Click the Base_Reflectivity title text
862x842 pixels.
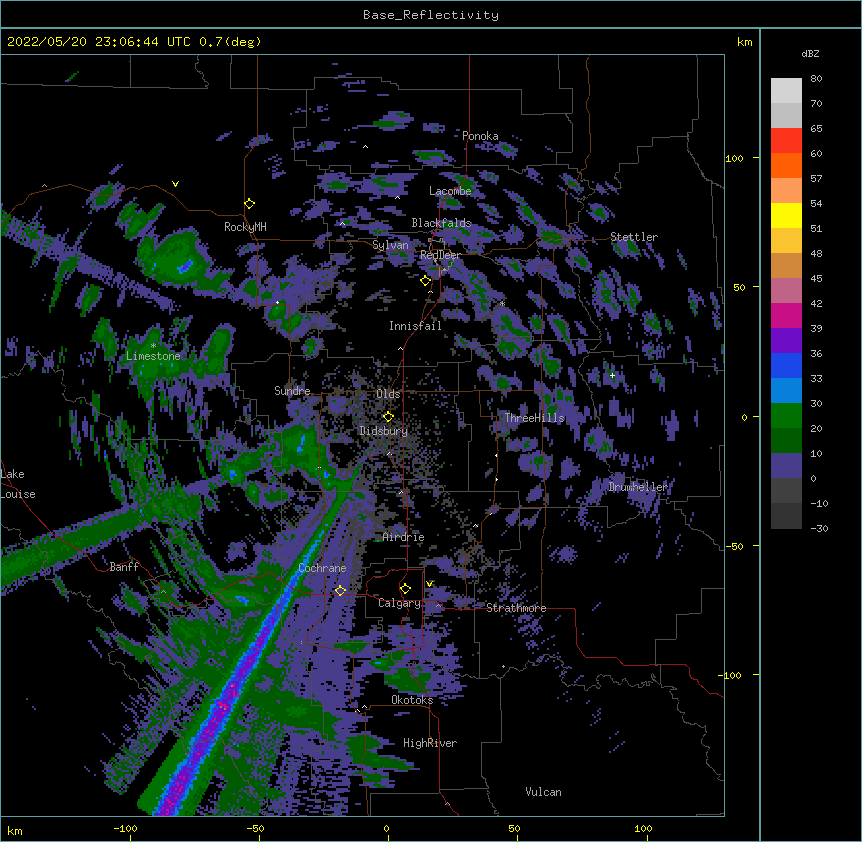click(430, 15)
